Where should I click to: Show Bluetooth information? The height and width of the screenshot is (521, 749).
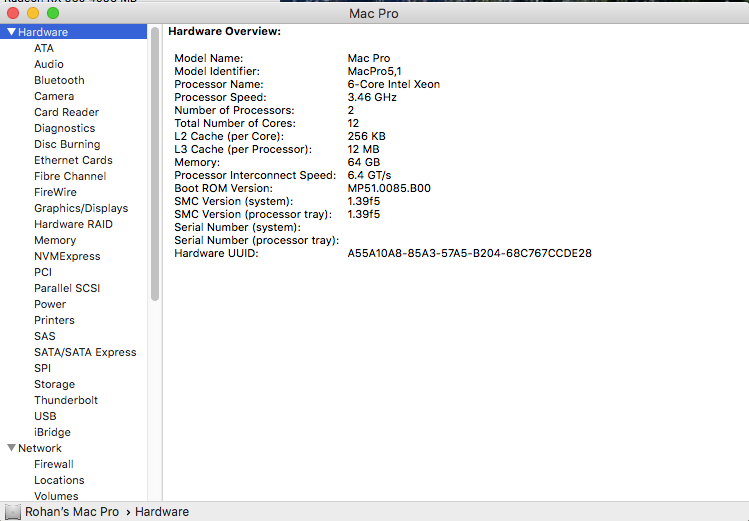[x=59, y=80]
